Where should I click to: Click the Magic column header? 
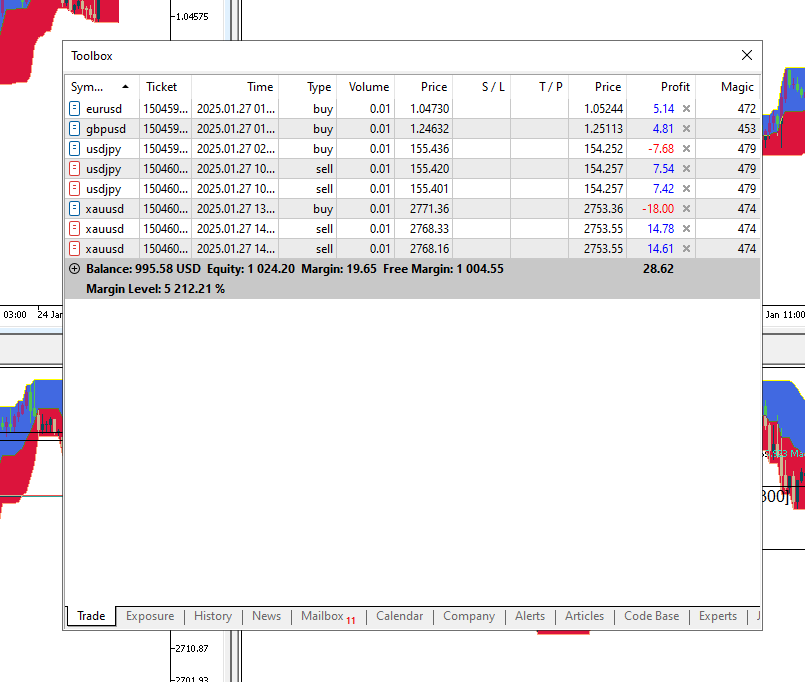(x=737, y=87)
